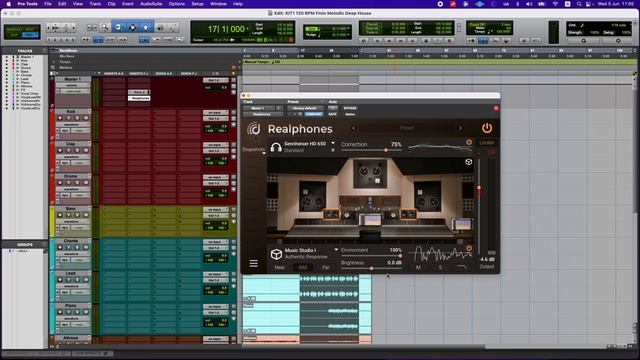Select the Mid listening position

303,267
